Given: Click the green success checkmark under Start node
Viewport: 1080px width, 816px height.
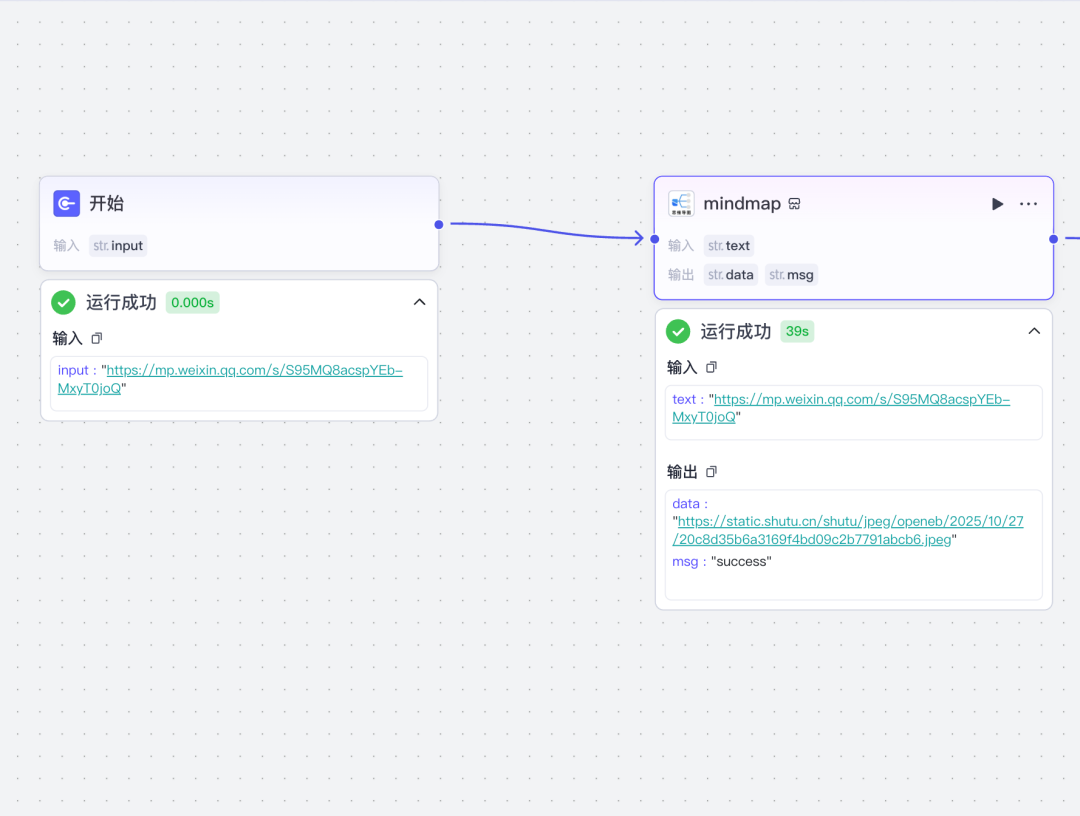Looking at the screenshot, I should (64, 303).
